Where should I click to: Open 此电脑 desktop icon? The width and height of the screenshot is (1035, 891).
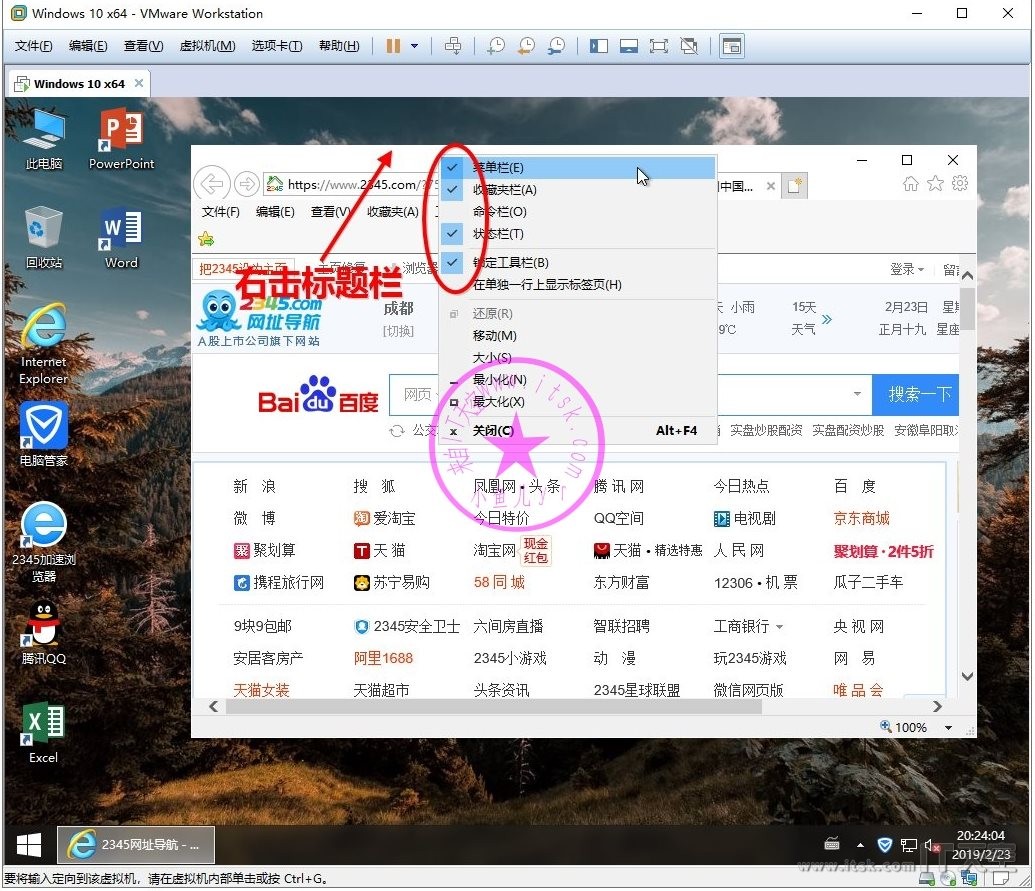coord(44,140)
